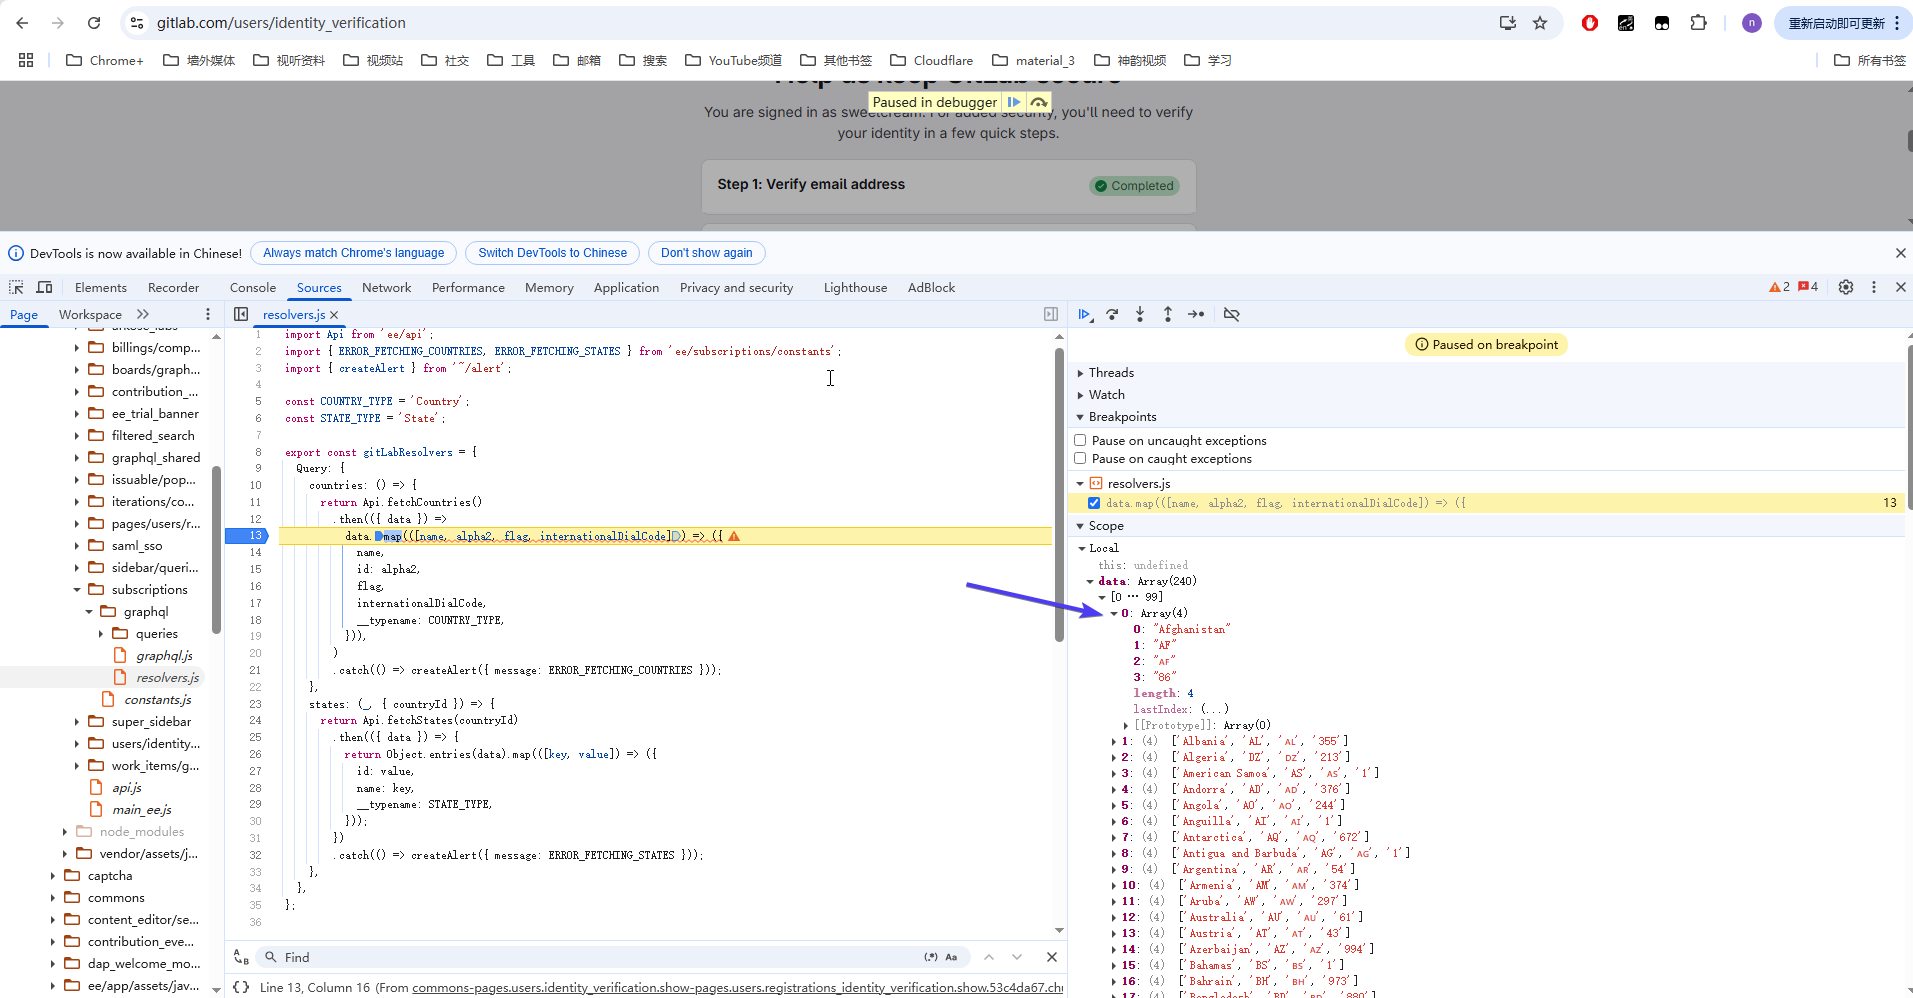Image resolution: width=1913 pixels, height=998 pixels.
Task: Collapse the Breakpoints section
Action: 1080,417
